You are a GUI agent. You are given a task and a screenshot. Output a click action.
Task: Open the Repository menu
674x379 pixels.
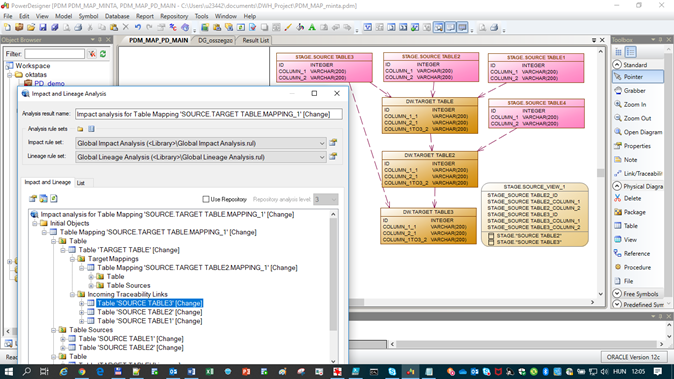[174, 16]
